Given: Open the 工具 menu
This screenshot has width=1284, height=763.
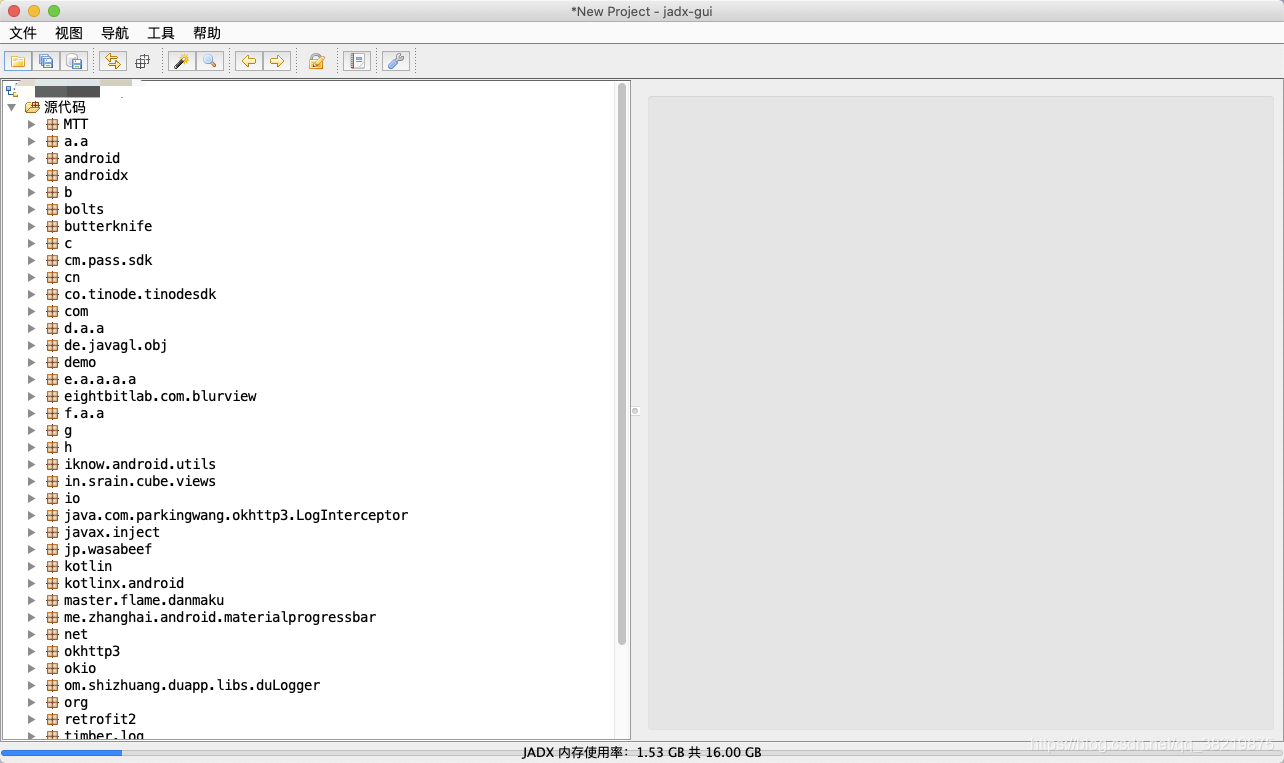Looking at the screenshot, I should (161, 33).
